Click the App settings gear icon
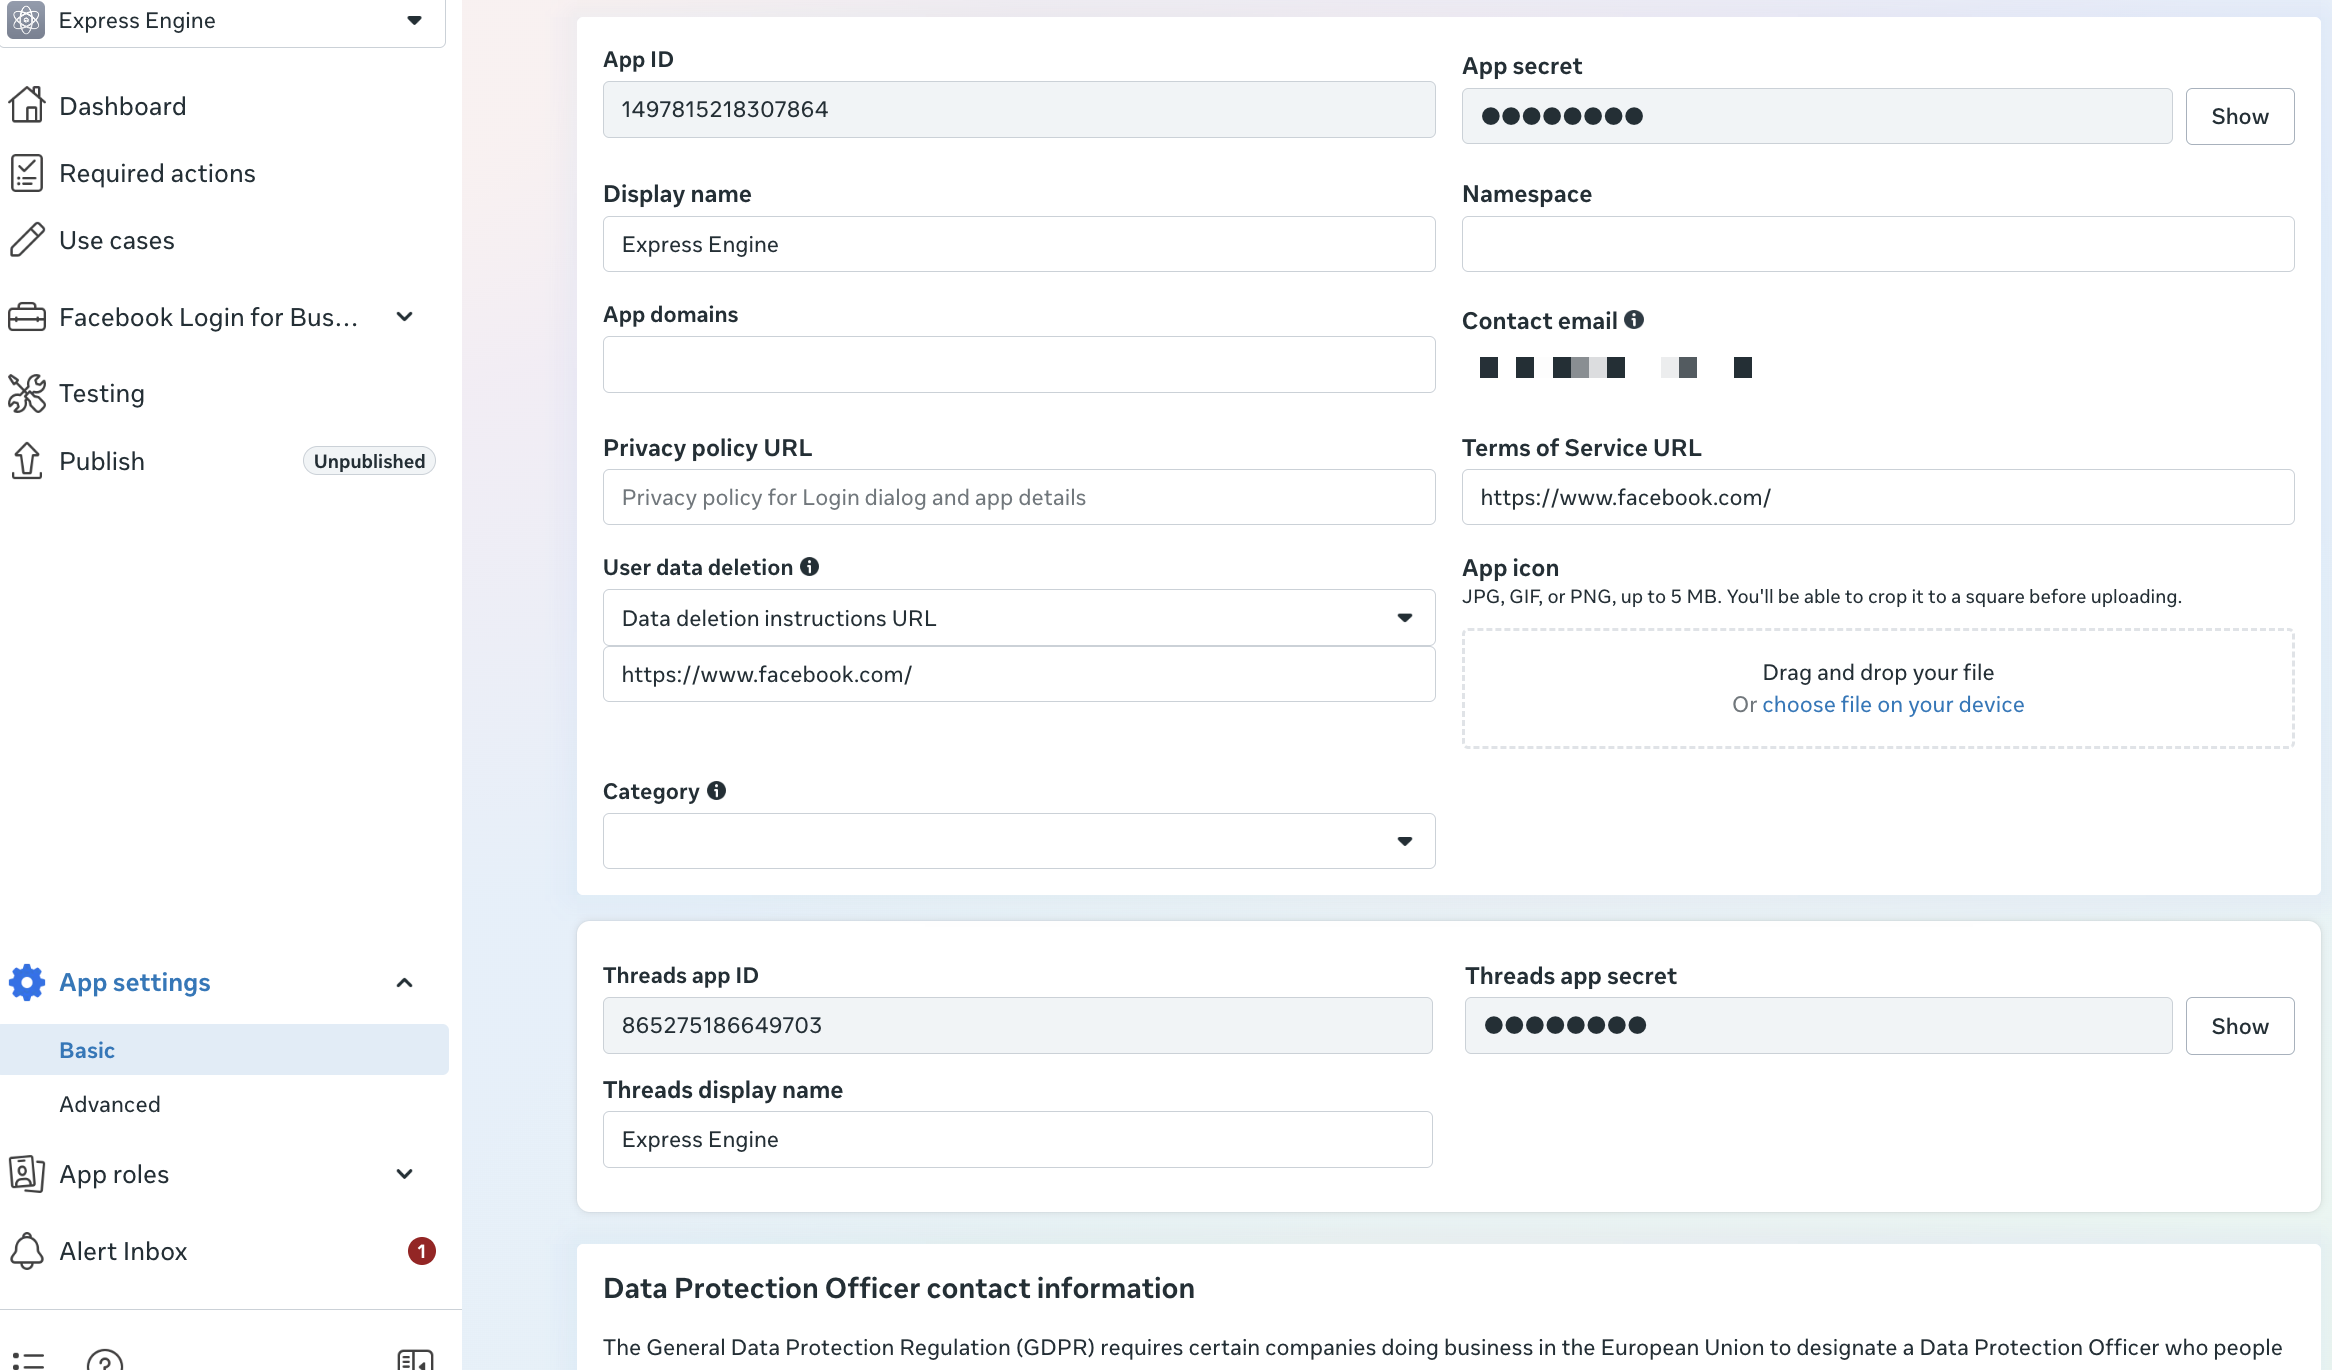Screen dimensions: 2332x1370 27,982
